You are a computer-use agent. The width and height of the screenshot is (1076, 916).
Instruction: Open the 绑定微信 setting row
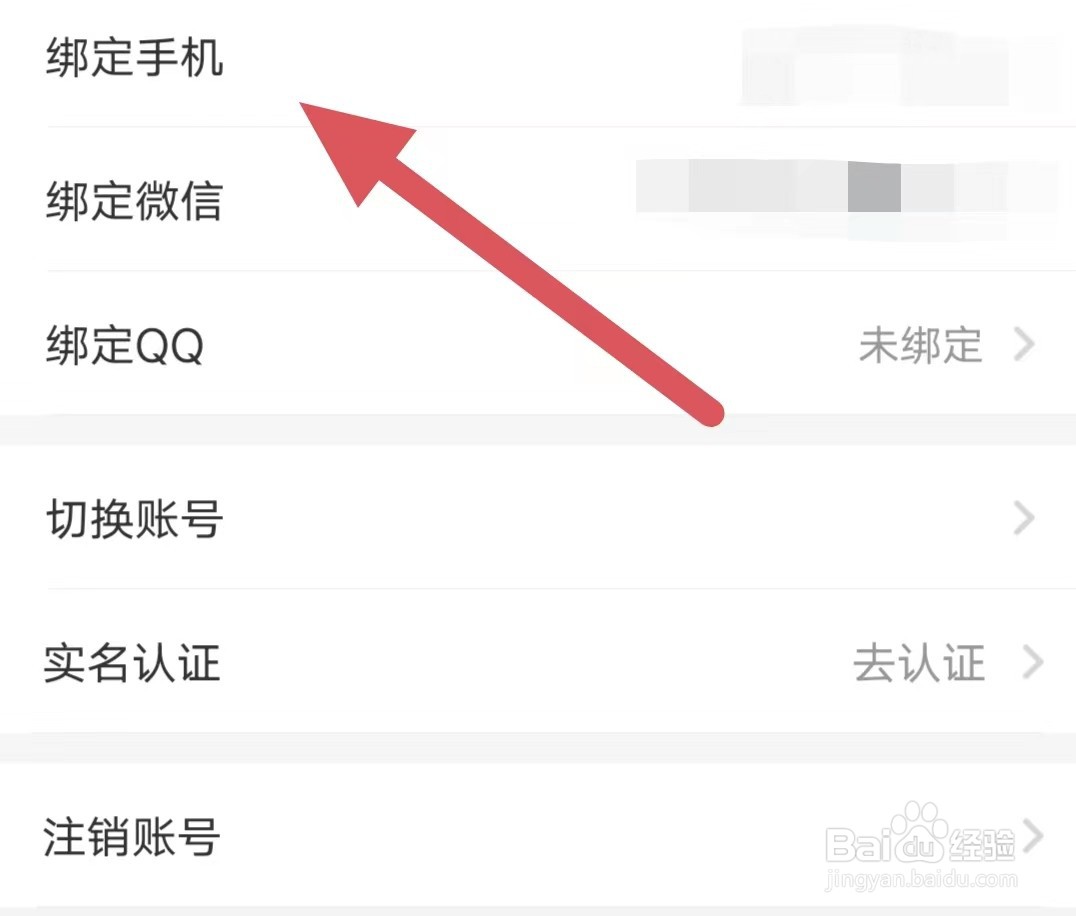point(538,200)
